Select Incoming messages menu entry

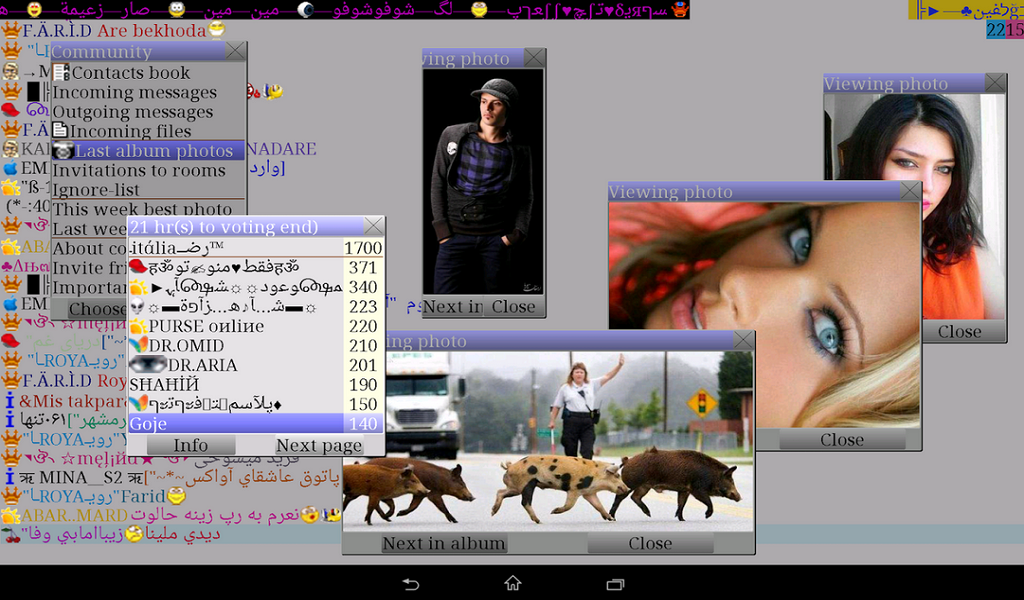coord(148,92)
